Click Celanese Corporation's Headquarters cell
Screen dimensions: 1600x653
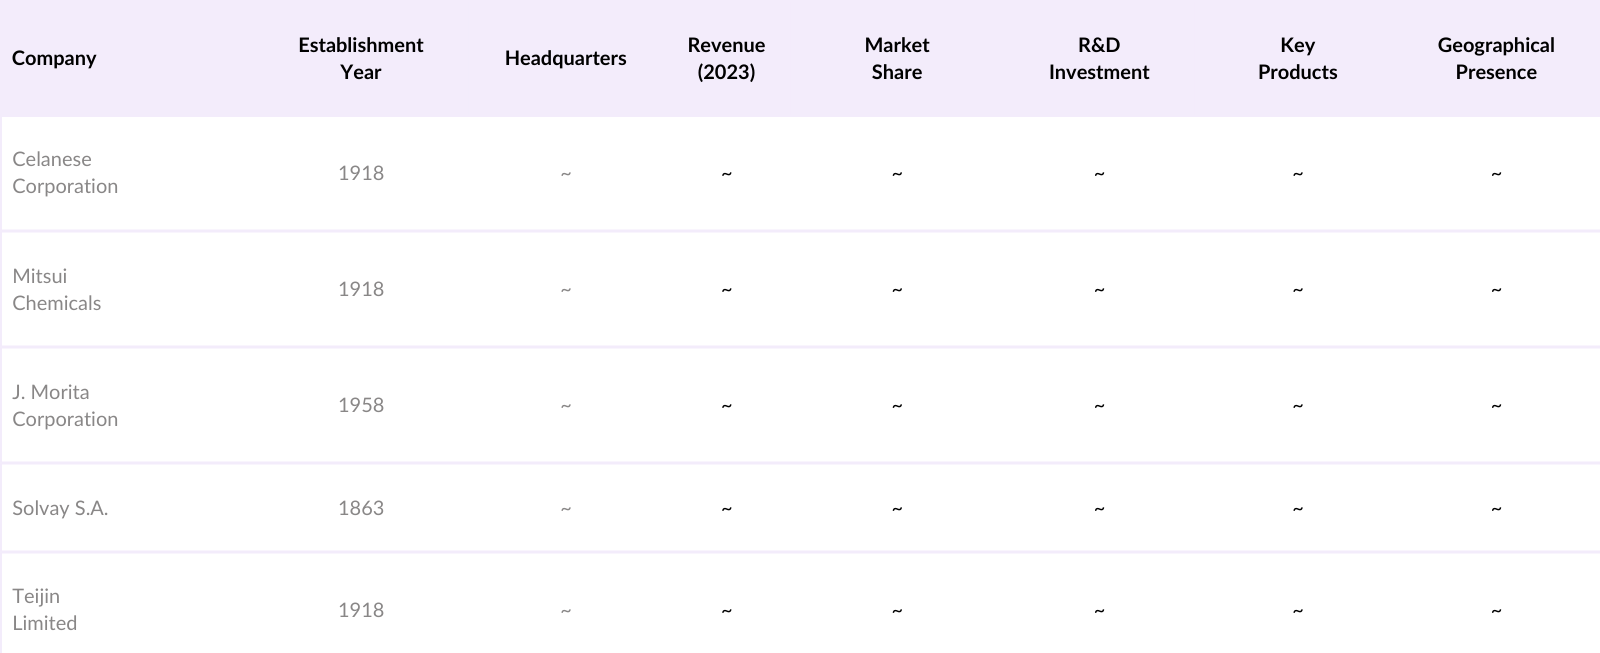click(566, 173)
